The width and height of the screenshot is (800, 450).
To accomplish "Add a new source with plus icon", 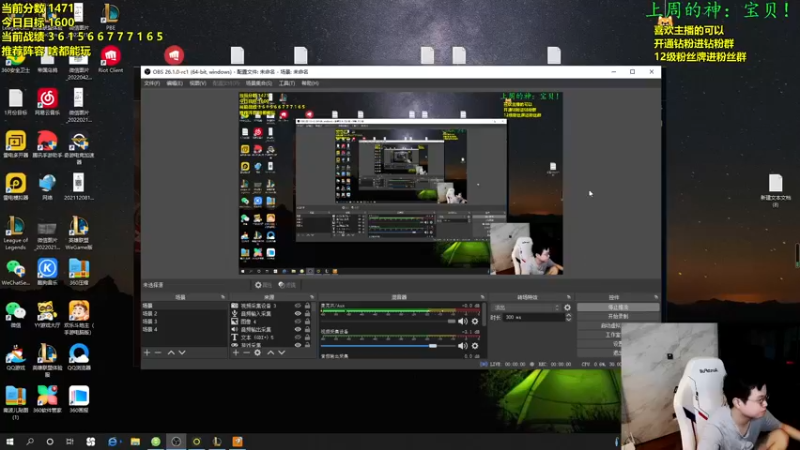I will [x=236, y=353].
